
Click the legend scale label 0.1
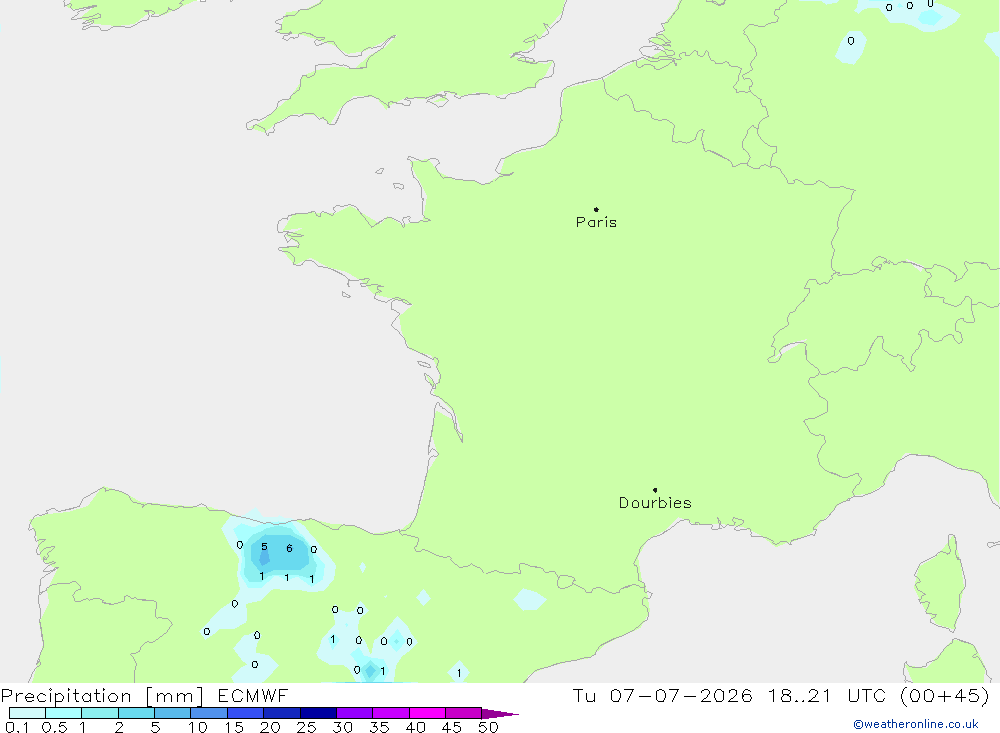[x=17, y=727]
